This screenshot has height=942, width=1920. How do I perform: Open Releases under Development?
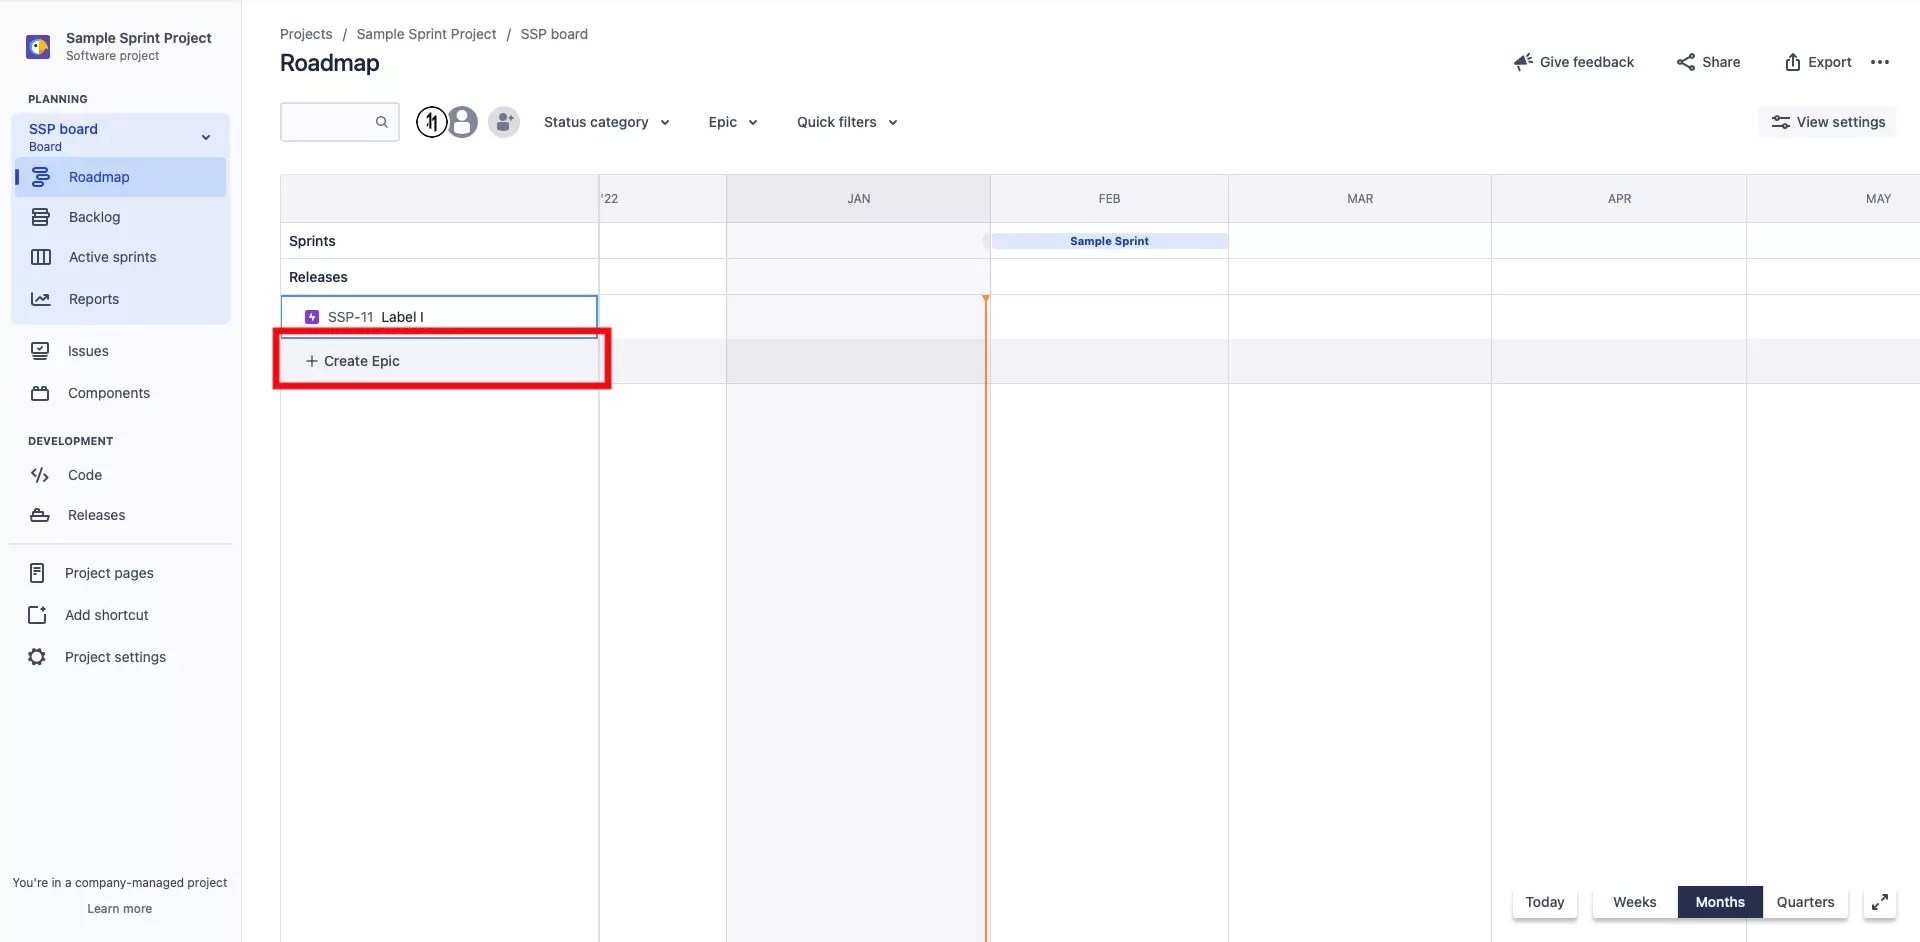pyautogui.click(x=94, y=515)
